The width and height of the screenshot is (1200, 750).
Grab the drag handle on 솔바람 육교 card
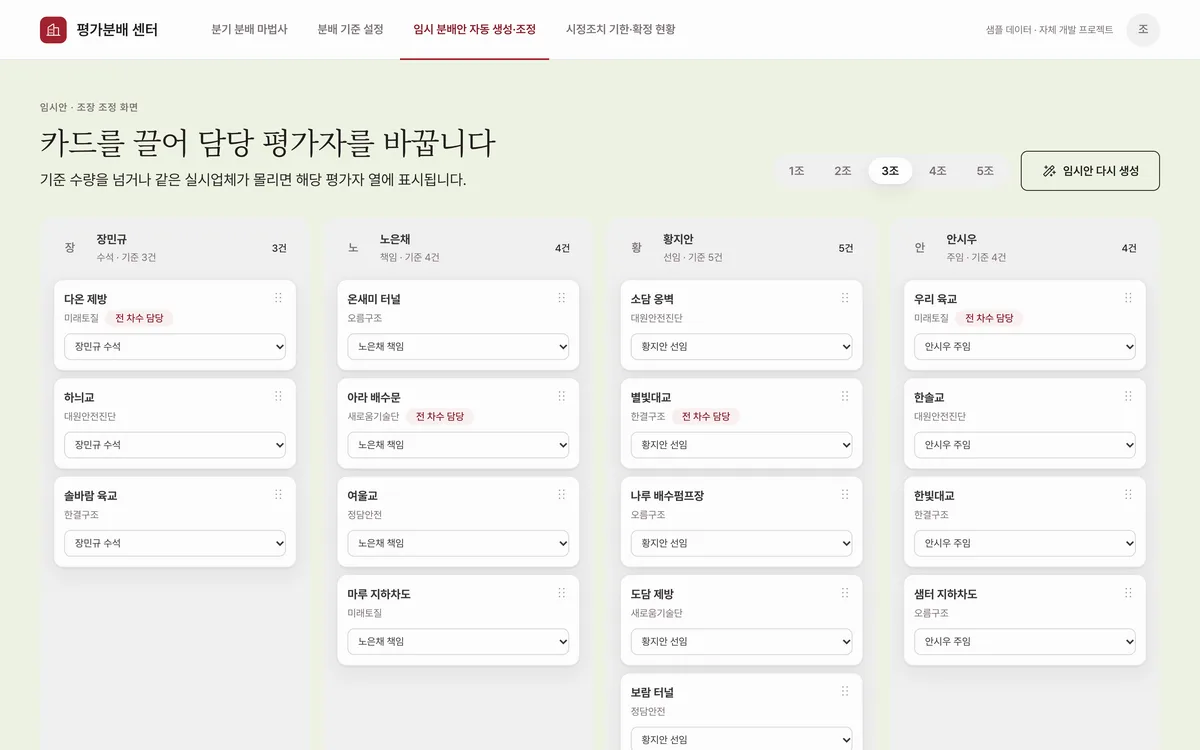pos(278,495)
